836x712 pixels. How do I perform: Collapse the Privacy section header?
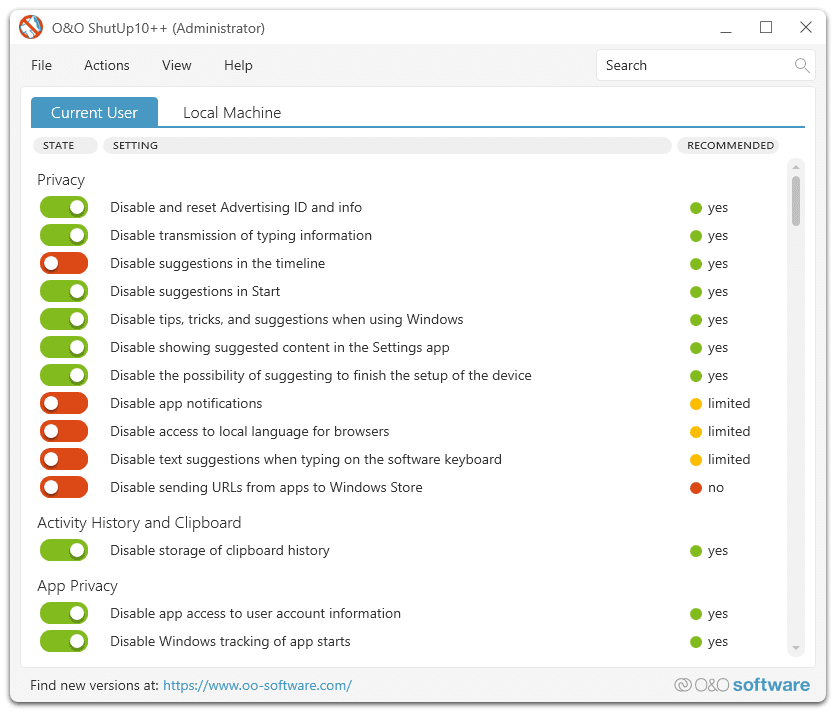click(61, 180)
